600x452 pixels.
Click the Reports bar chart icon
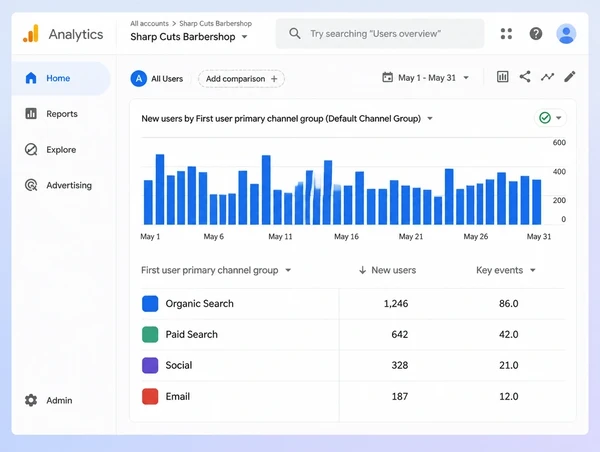point(31,114)
